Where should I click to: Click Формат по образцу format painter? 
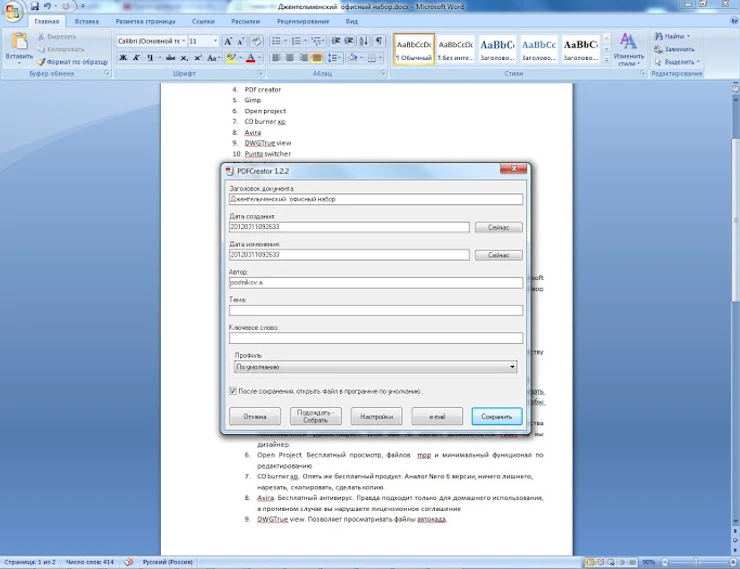[x=73, y=62]
